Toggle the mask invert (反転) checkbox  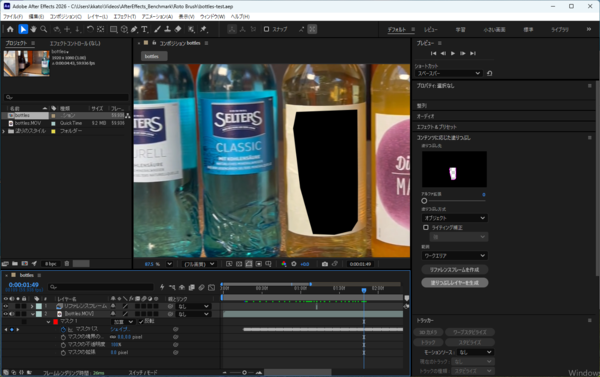[x=141, y=322]
